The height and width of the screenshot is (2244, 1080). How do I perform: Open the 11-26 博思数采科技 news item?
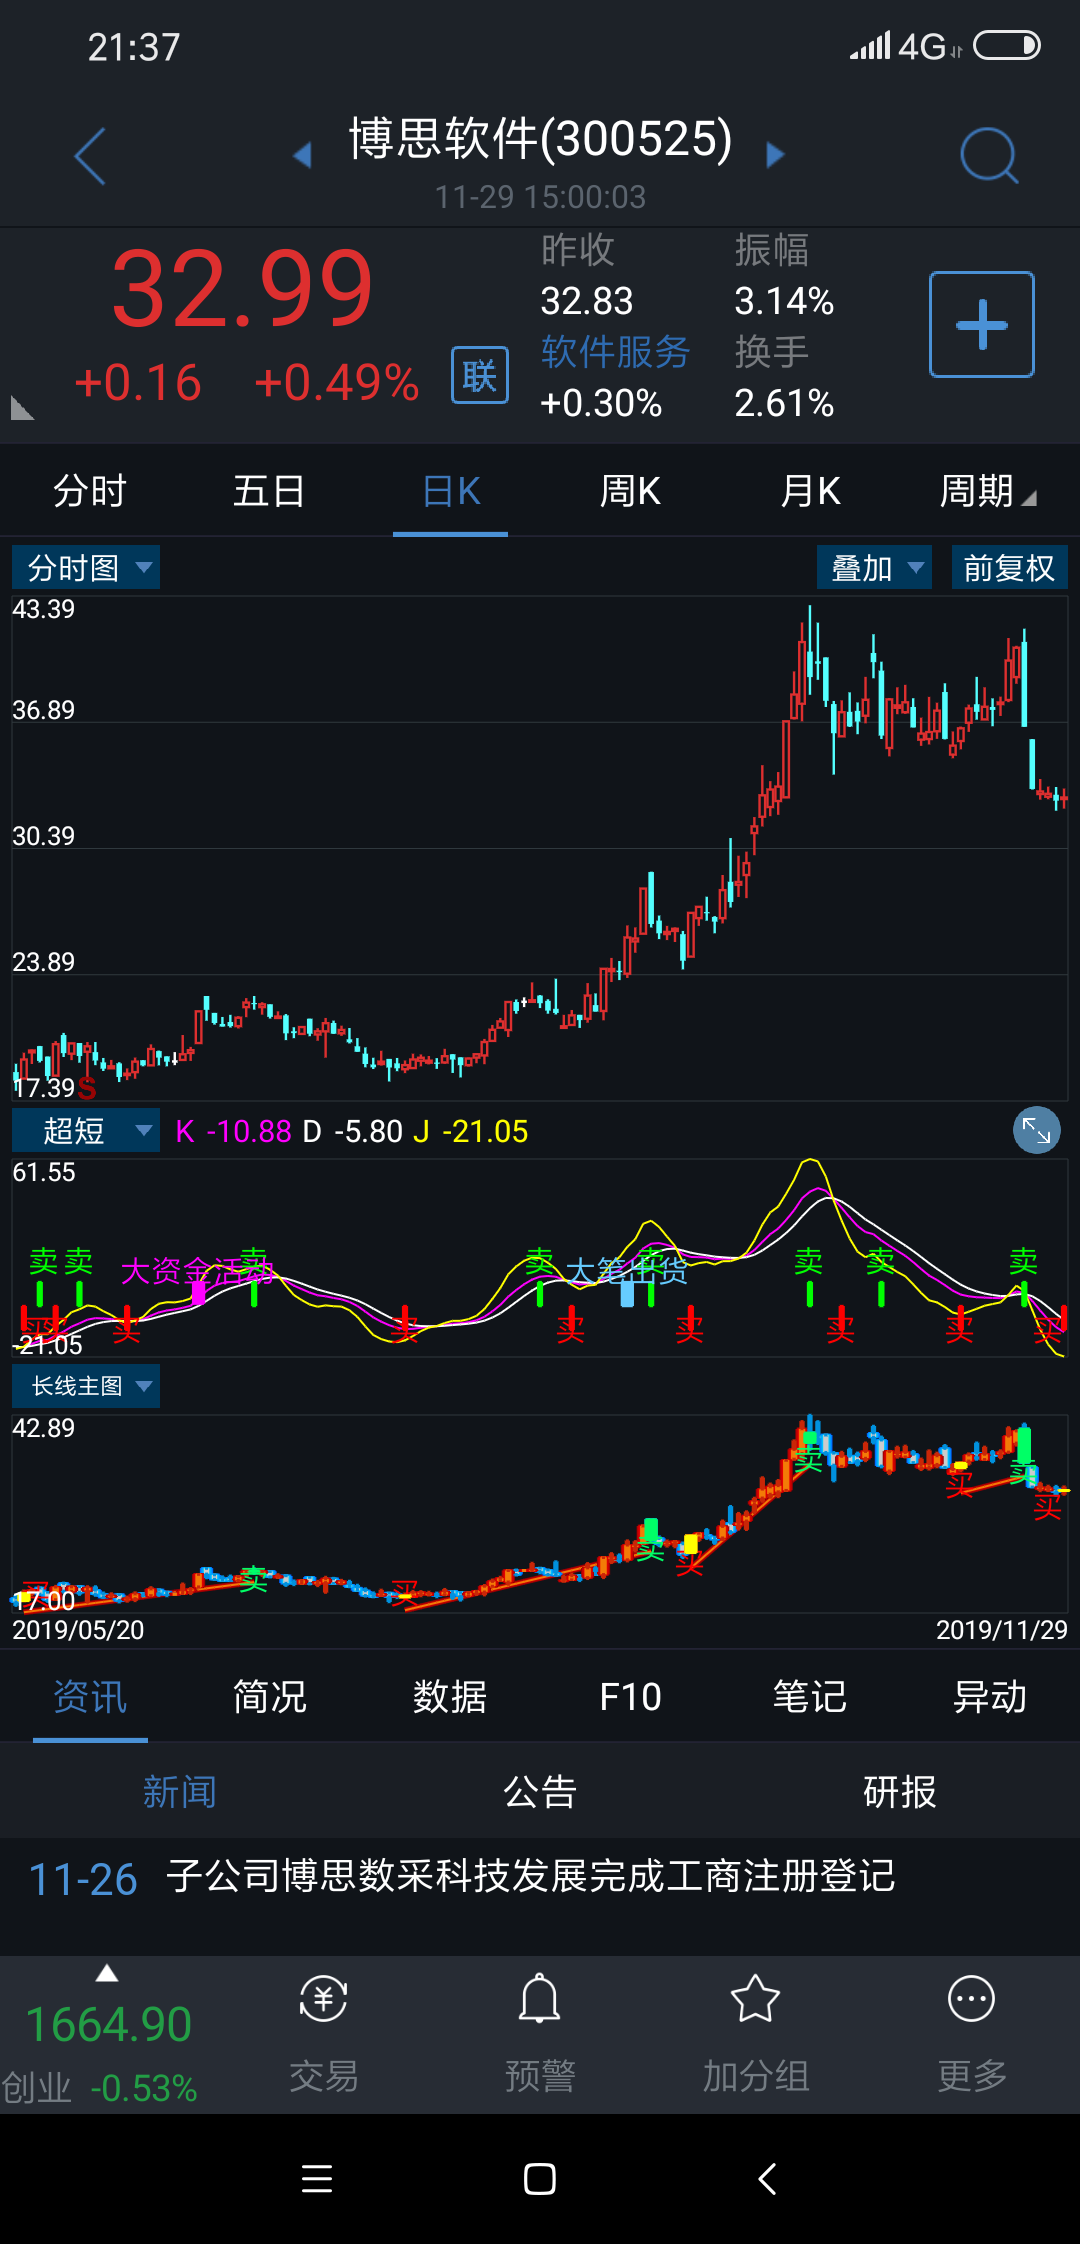tap(540, 1878)
